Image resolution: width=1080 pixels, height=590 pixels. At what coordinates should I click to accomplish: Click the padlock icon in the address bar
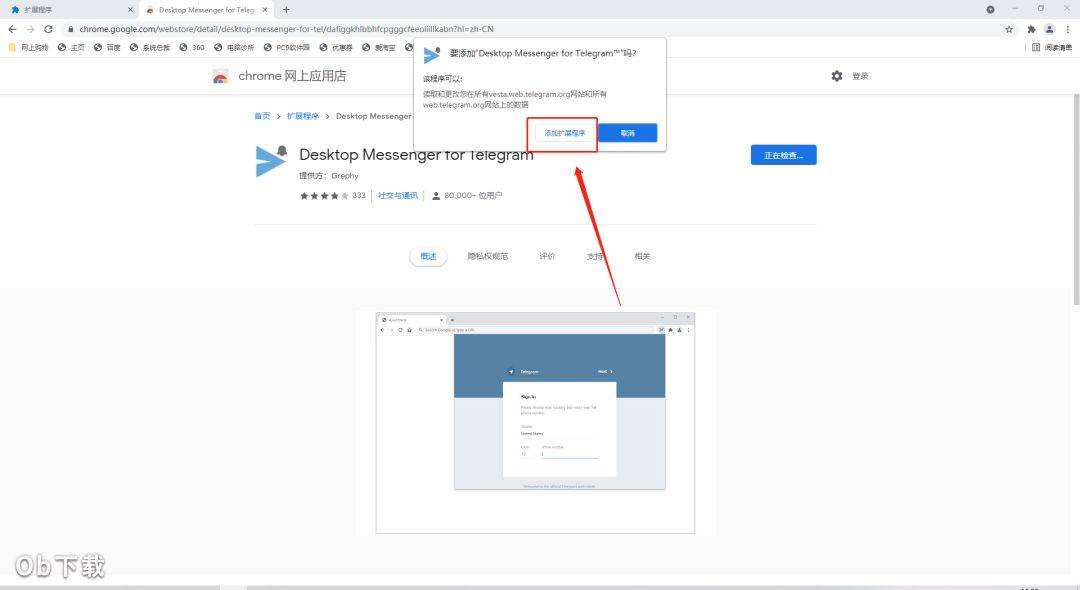70,29
